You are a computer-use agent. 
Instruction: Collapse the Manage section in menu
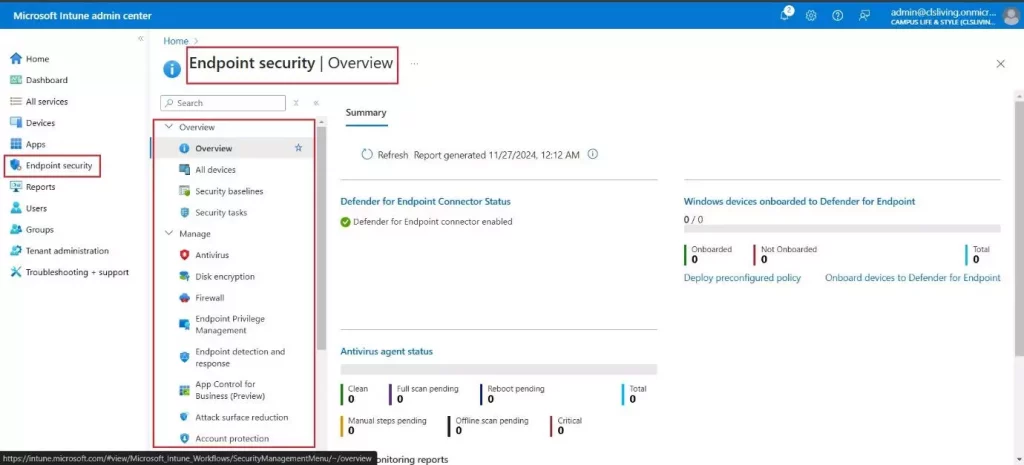pyautogui.click(x=168, y=234)
